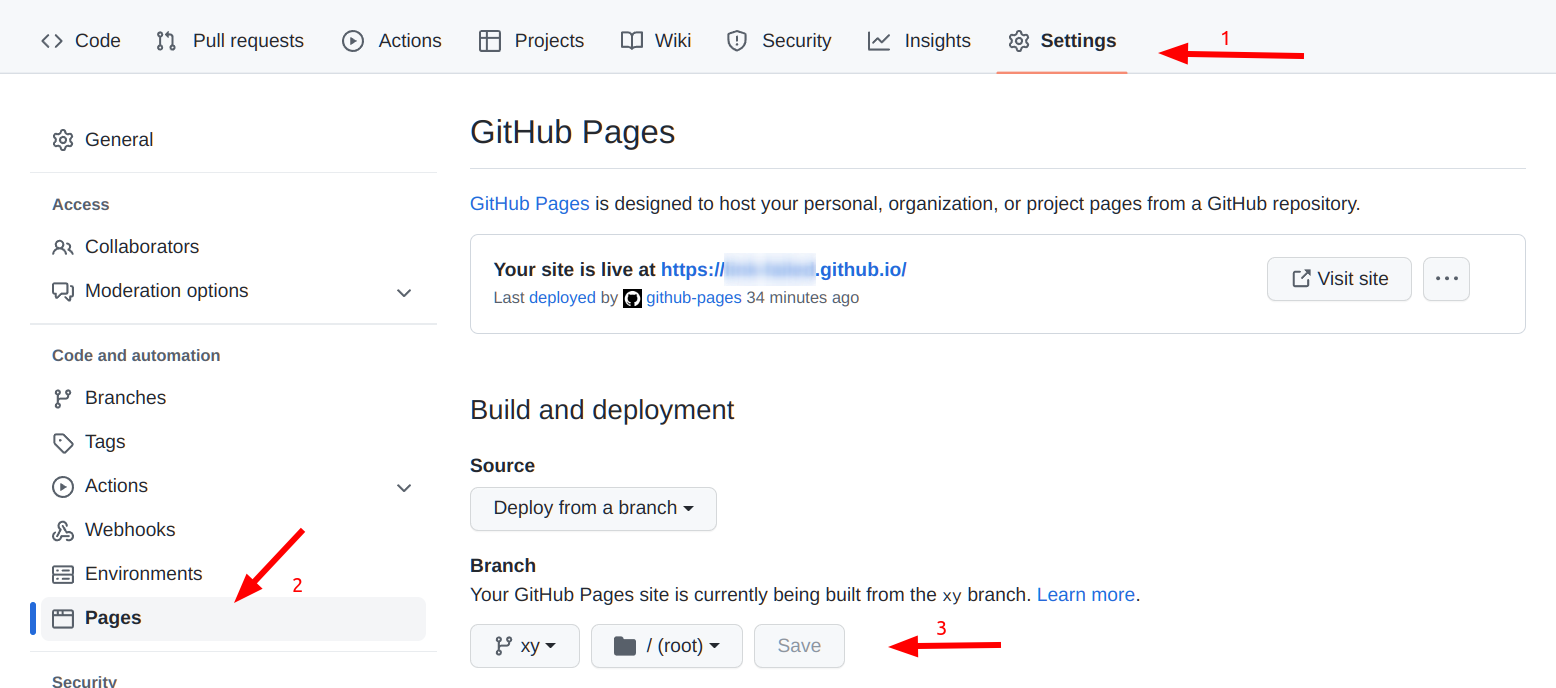Click the Actions play icon in top navigation
The width and height of the screenshot is (1556, 688).
point(353,41)
